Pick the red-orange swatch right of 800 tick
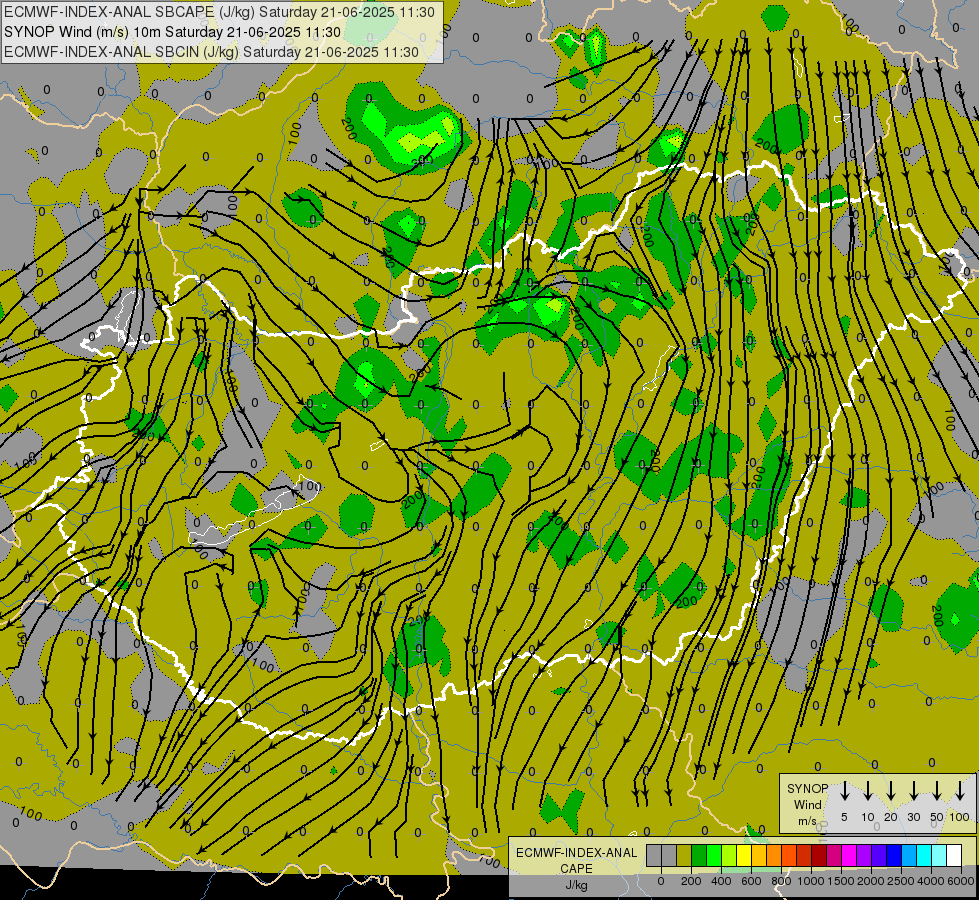 pos(789,855)
